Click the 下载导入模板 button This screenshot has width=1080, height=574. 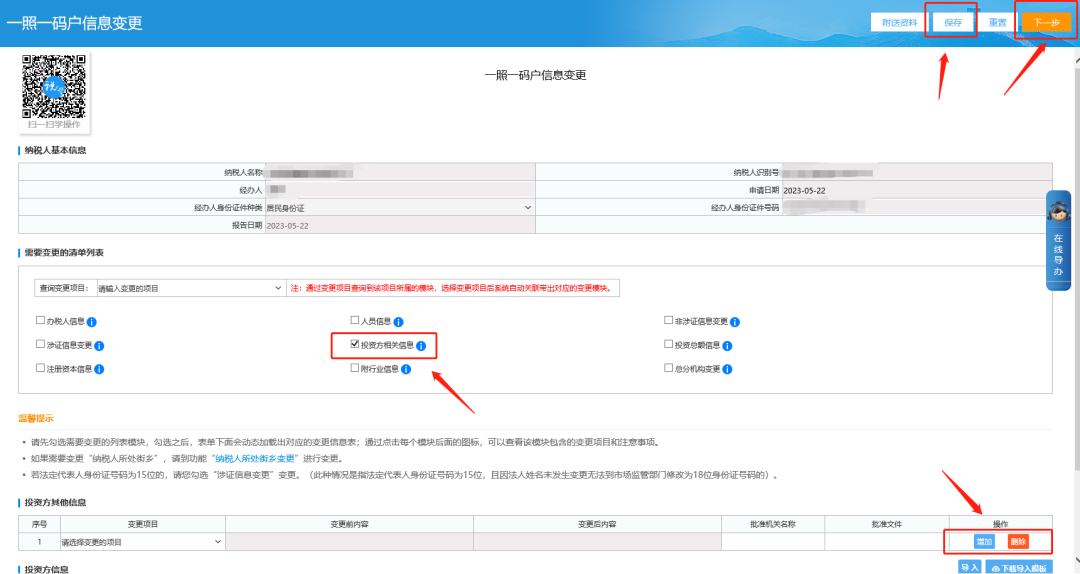[1019, 568]
